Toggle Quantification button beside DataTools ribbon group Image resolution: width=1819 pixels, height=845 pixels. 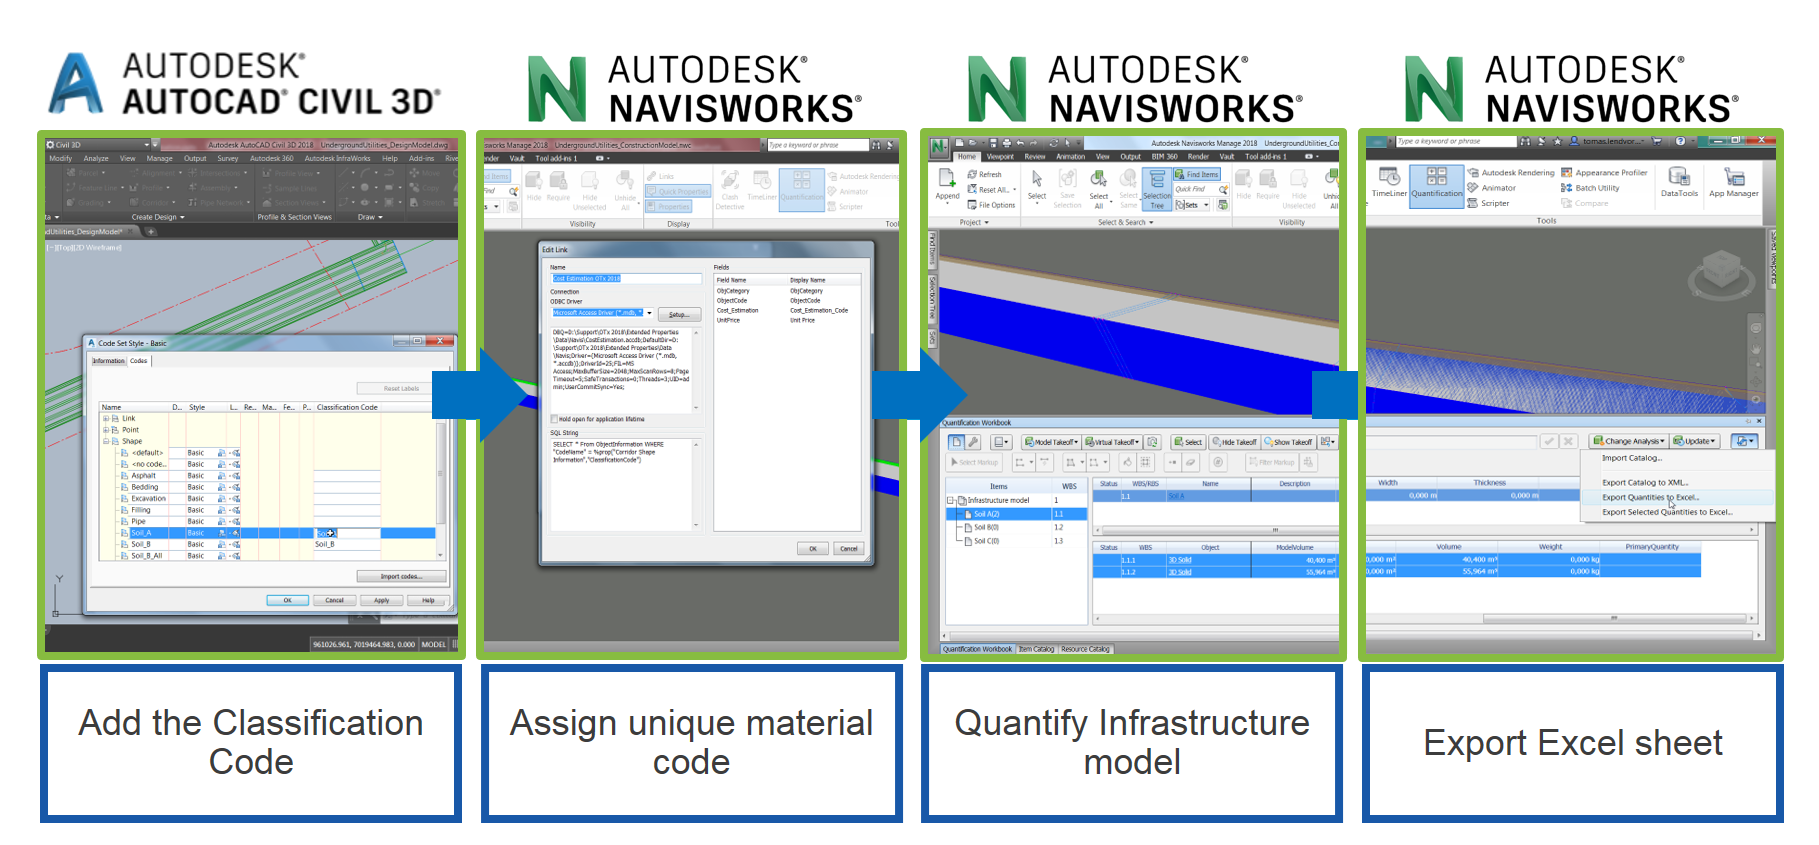pos(1436,187)
